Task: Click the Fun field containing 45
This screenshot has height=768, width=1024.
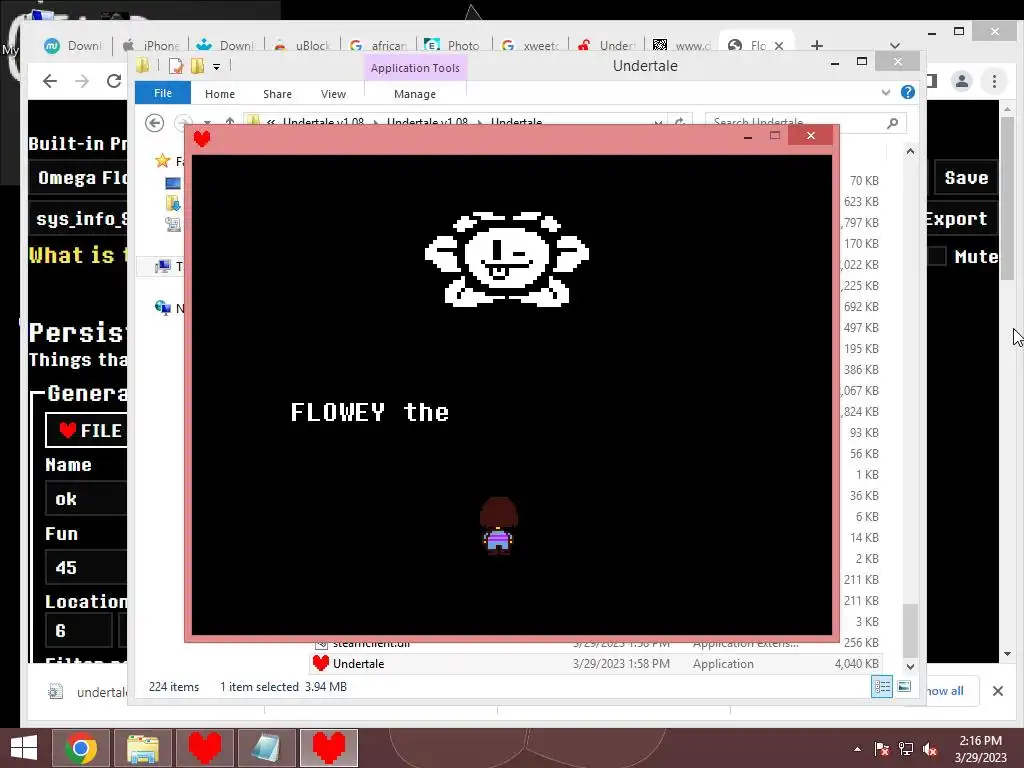Action: click(x=86, y=567)
